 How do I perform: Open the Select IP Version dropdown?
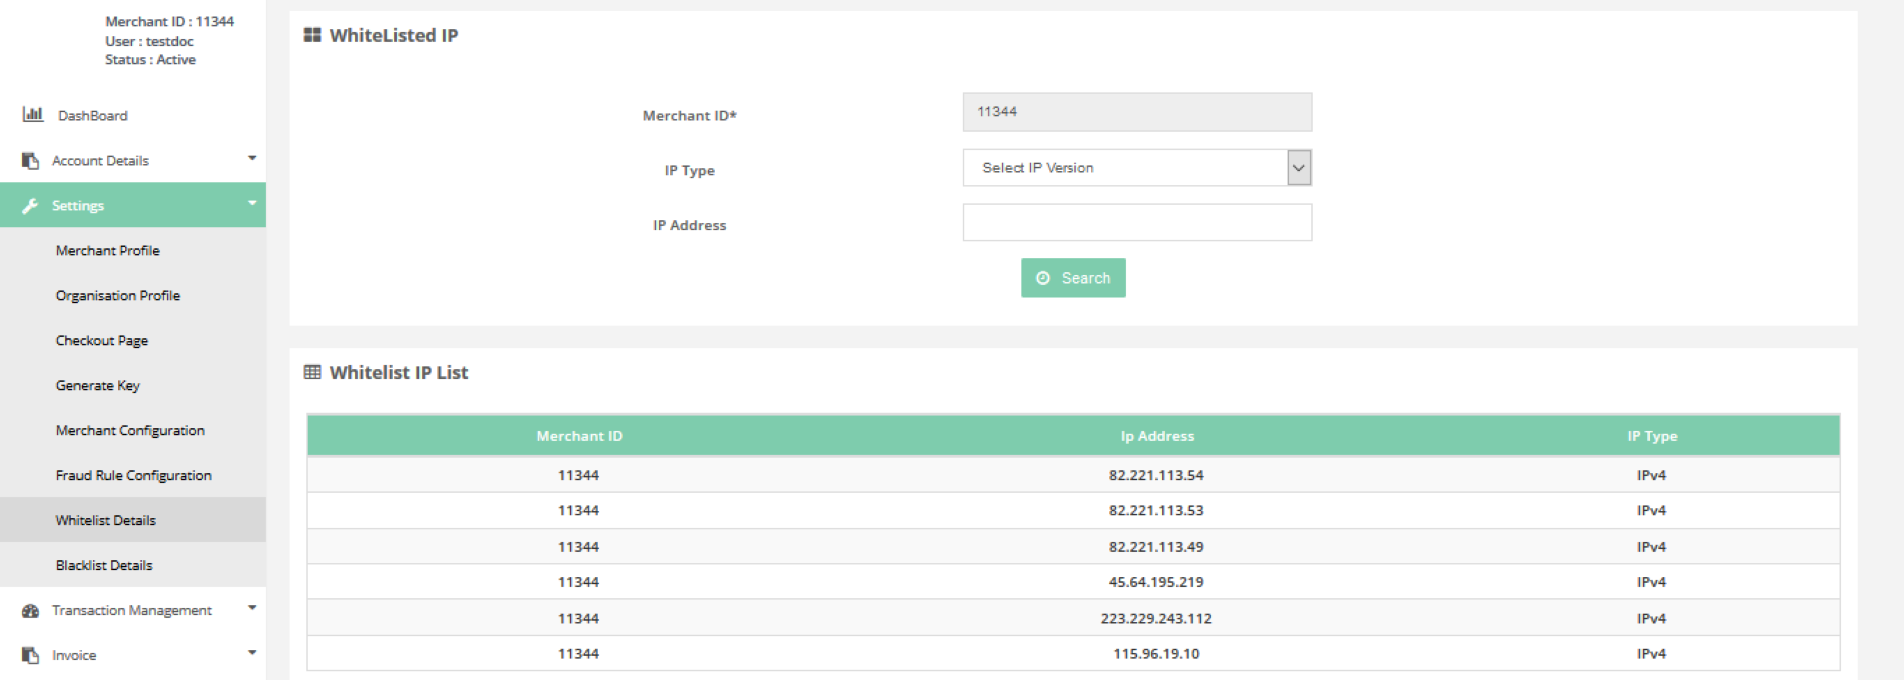pos(1137,168)
